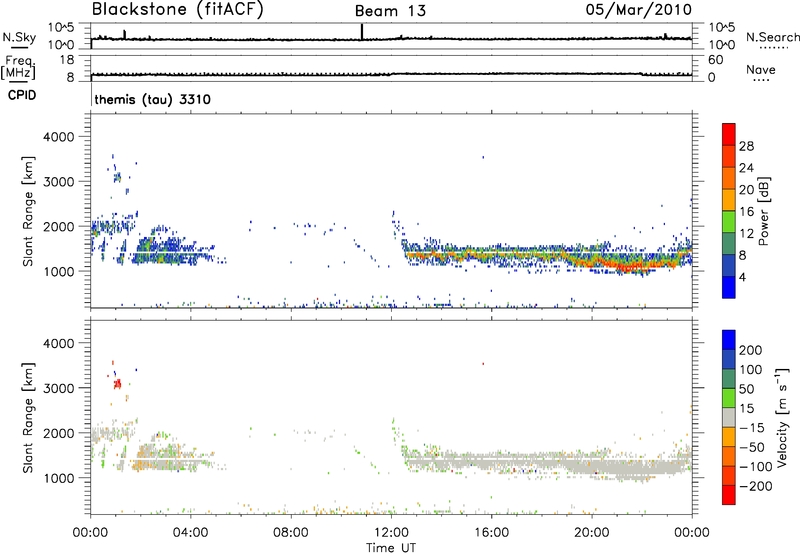Click the 16:00 time tick label
Image resolution: width=800 pixels, height=554 pixels.
[491, 533]
